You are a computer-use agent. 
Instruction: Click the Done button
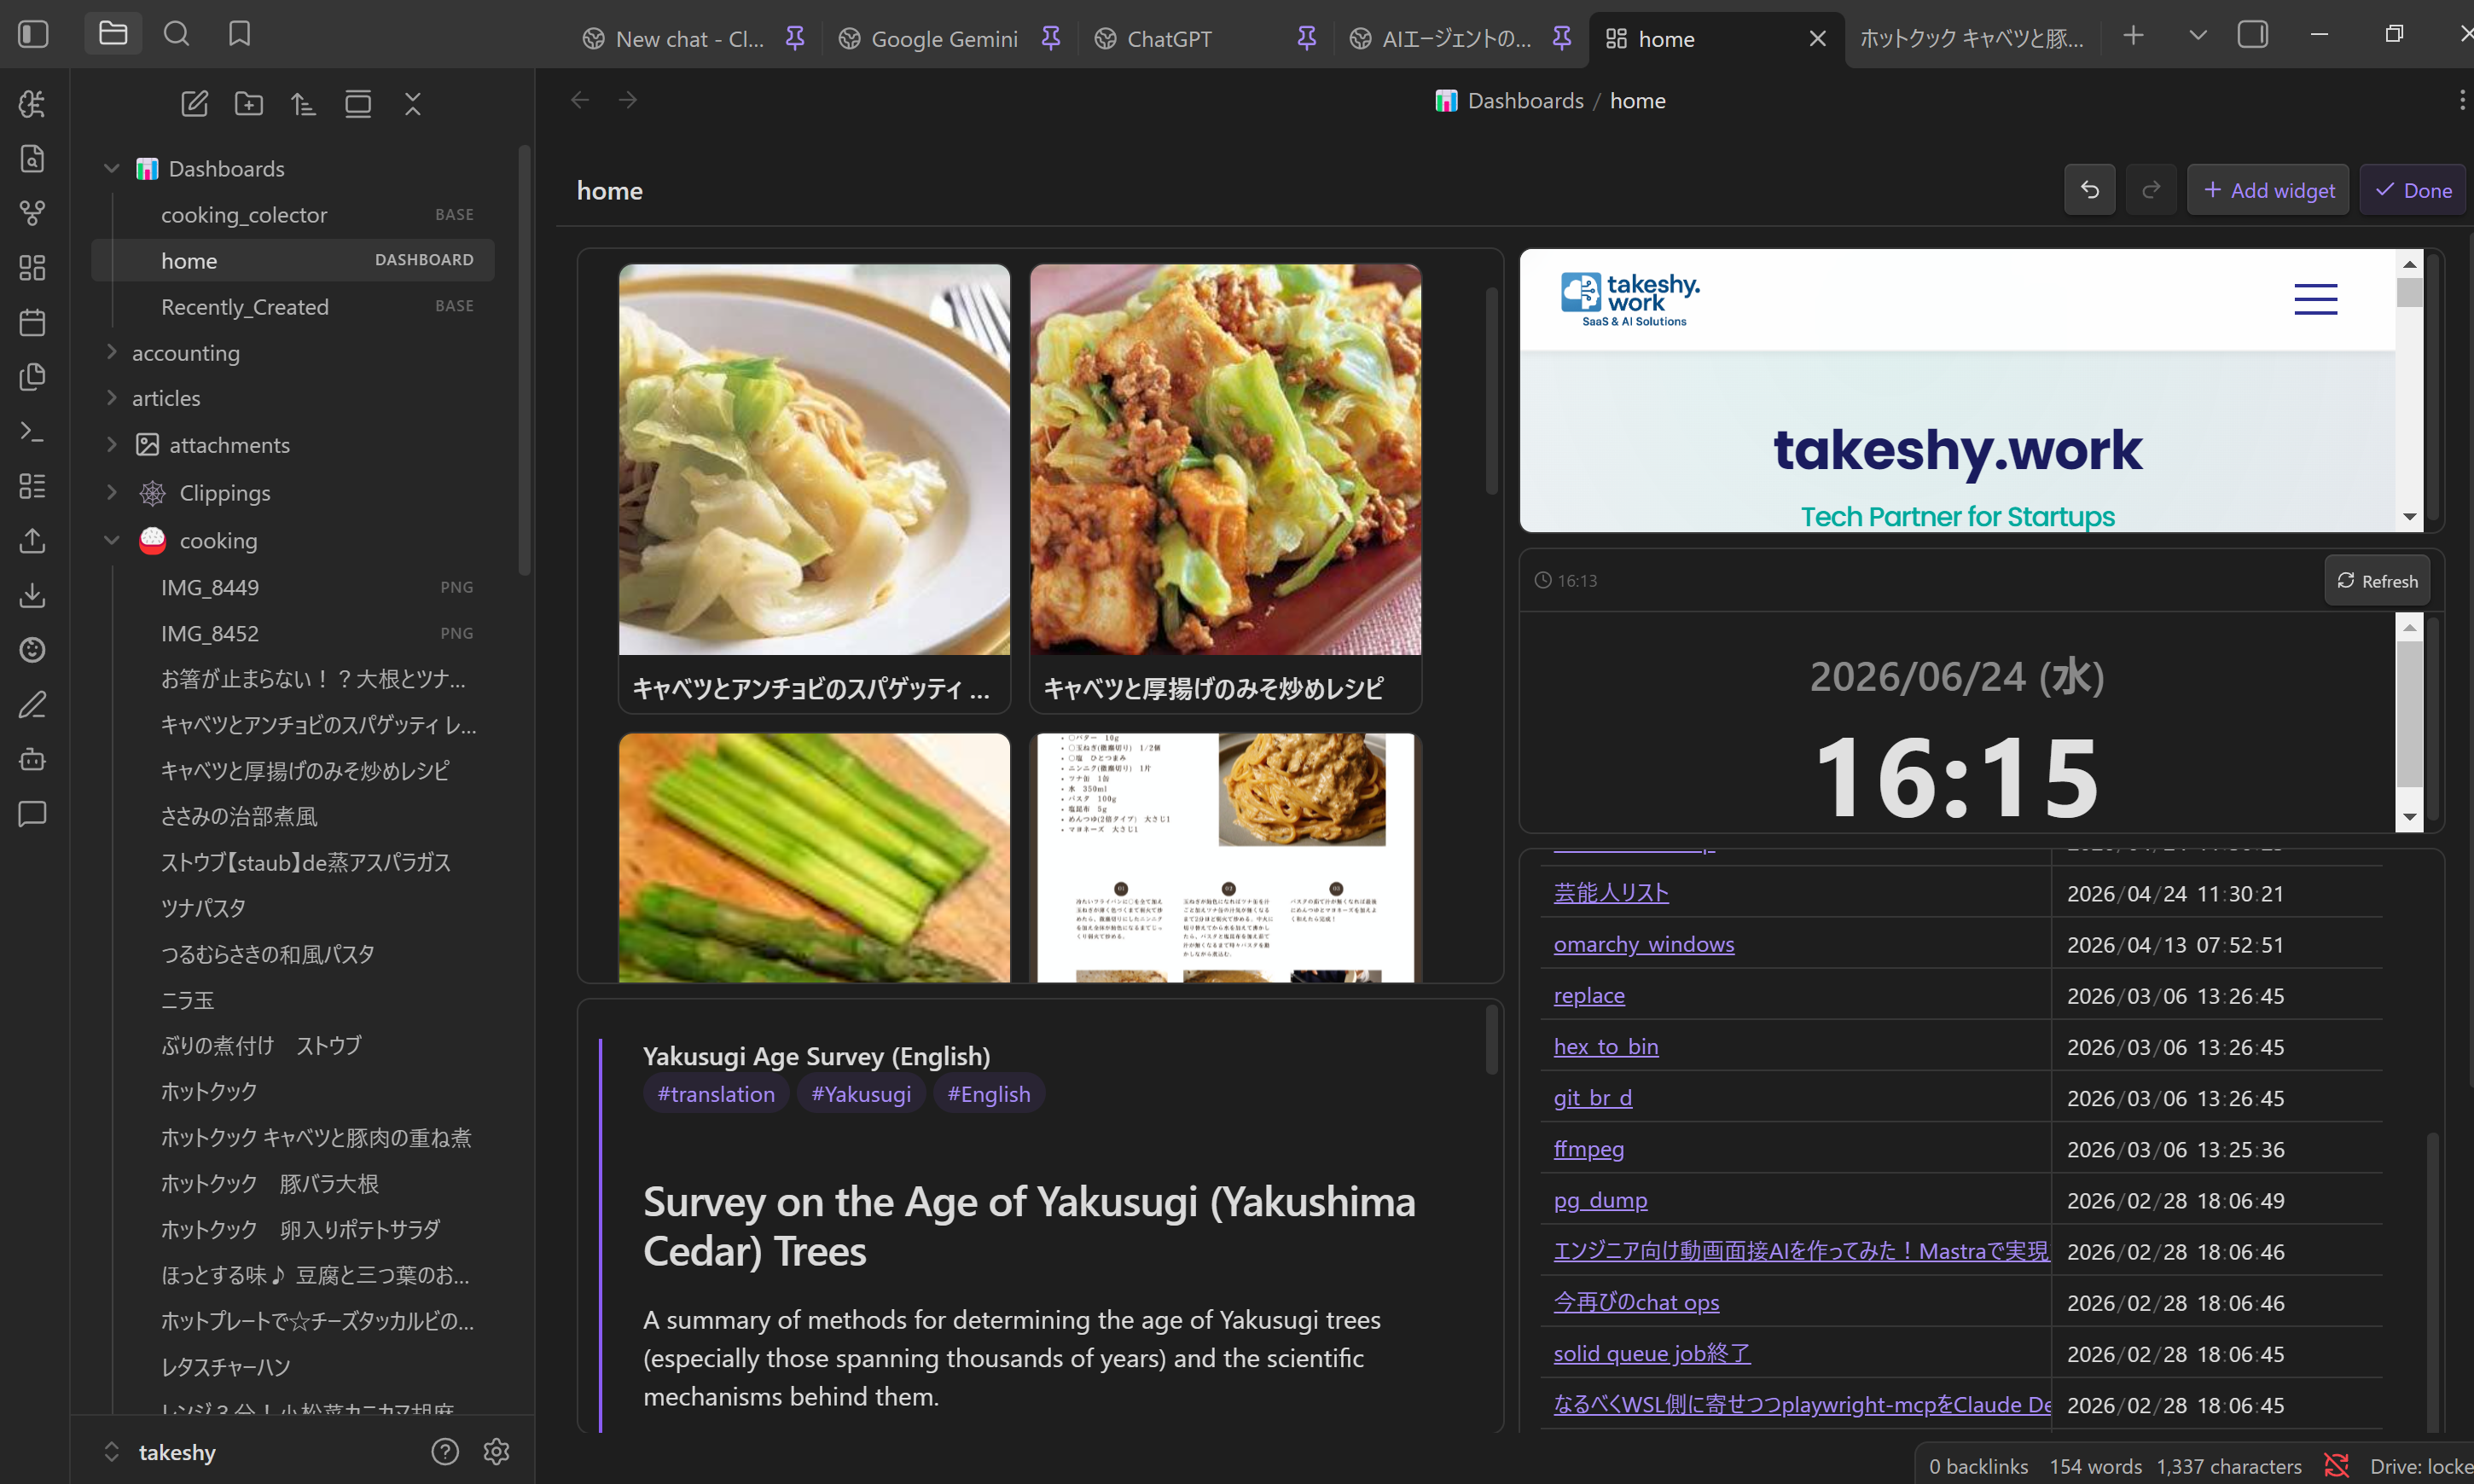point(2413,190)
